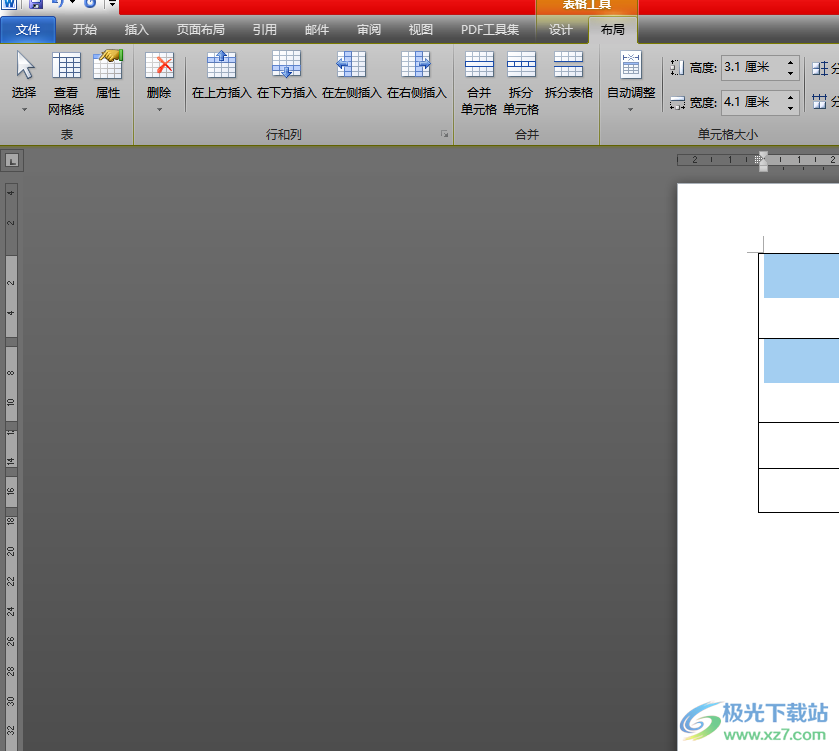This screenshot has width=839, height=751.
Task: Click the row height icon beside 高度
Action: coord(677,67)
